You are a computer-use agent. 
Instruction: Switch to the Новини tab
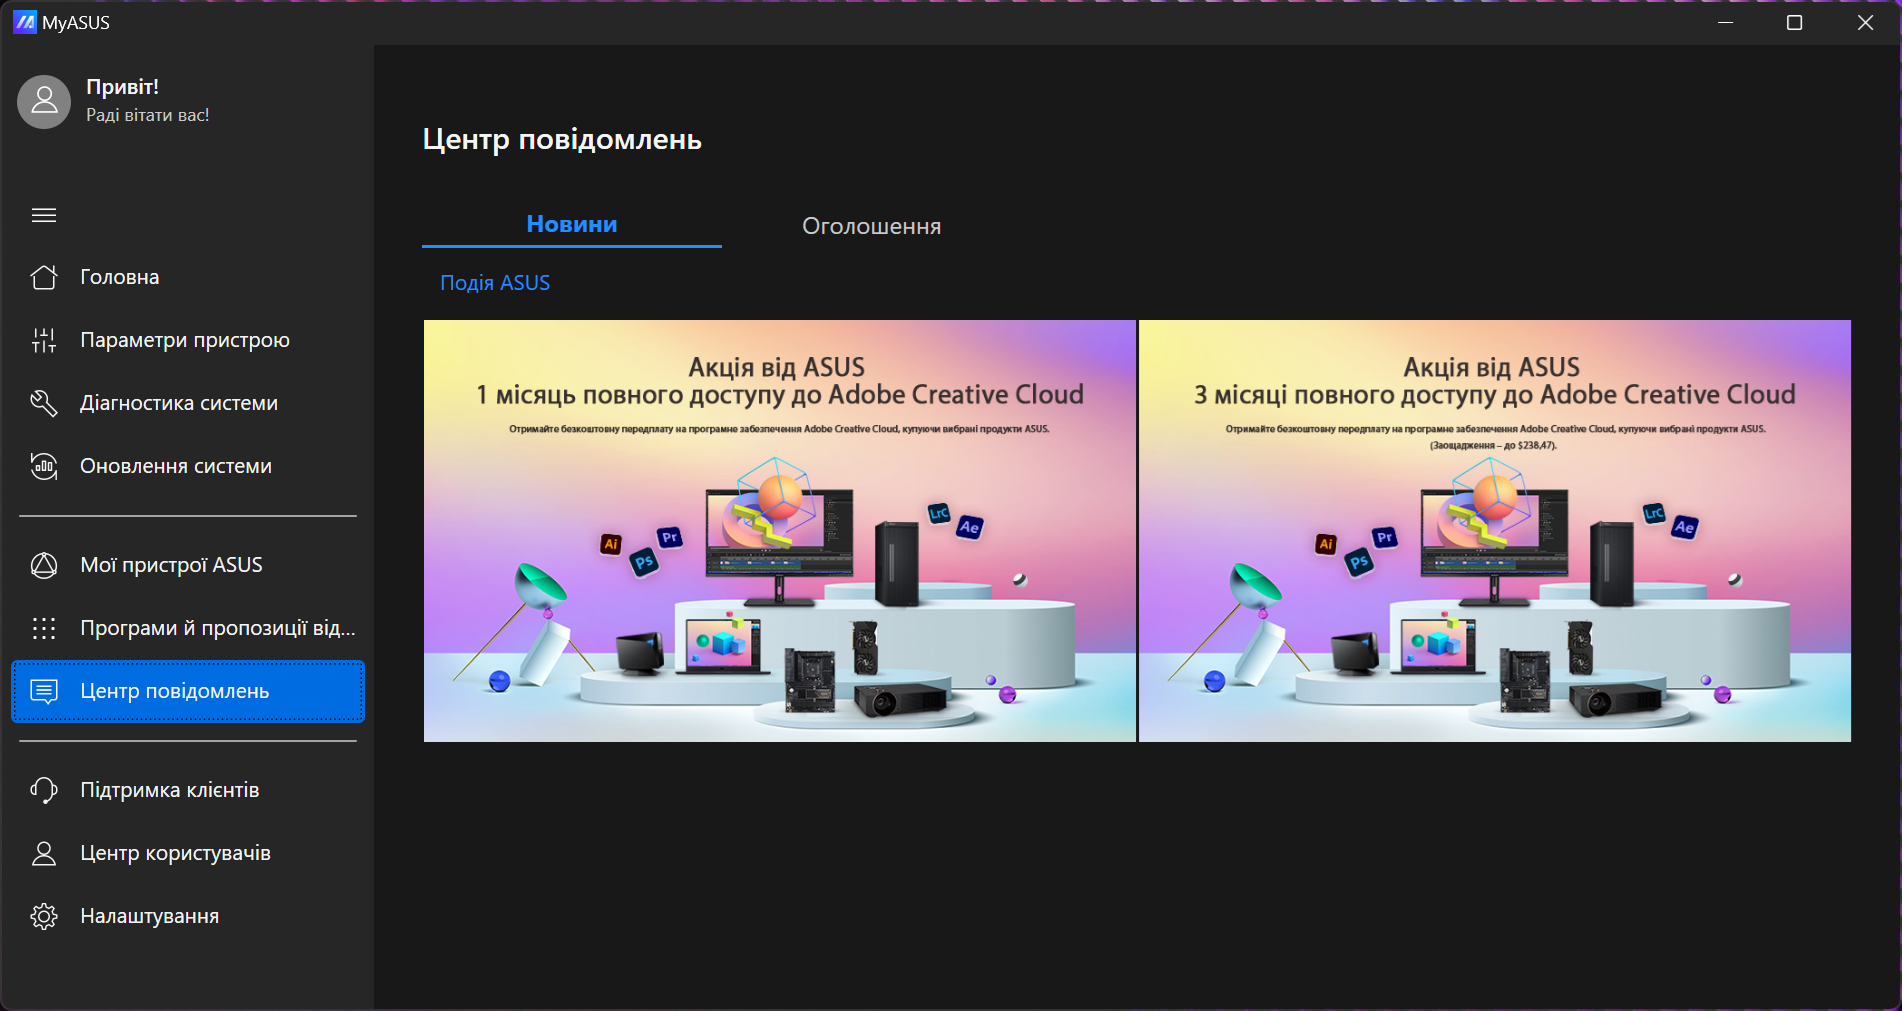pyautogui.click(x=572, y=225)
